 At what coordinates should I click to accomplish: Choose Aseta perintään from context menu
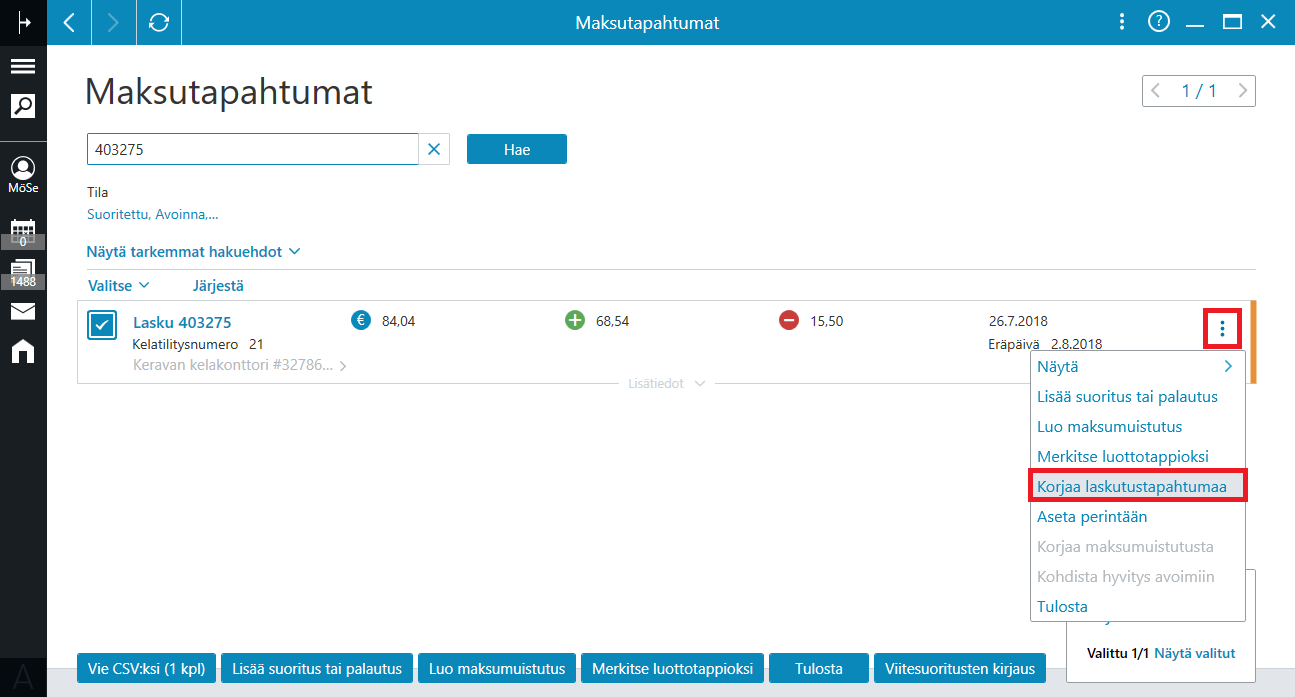[1092, 517]
